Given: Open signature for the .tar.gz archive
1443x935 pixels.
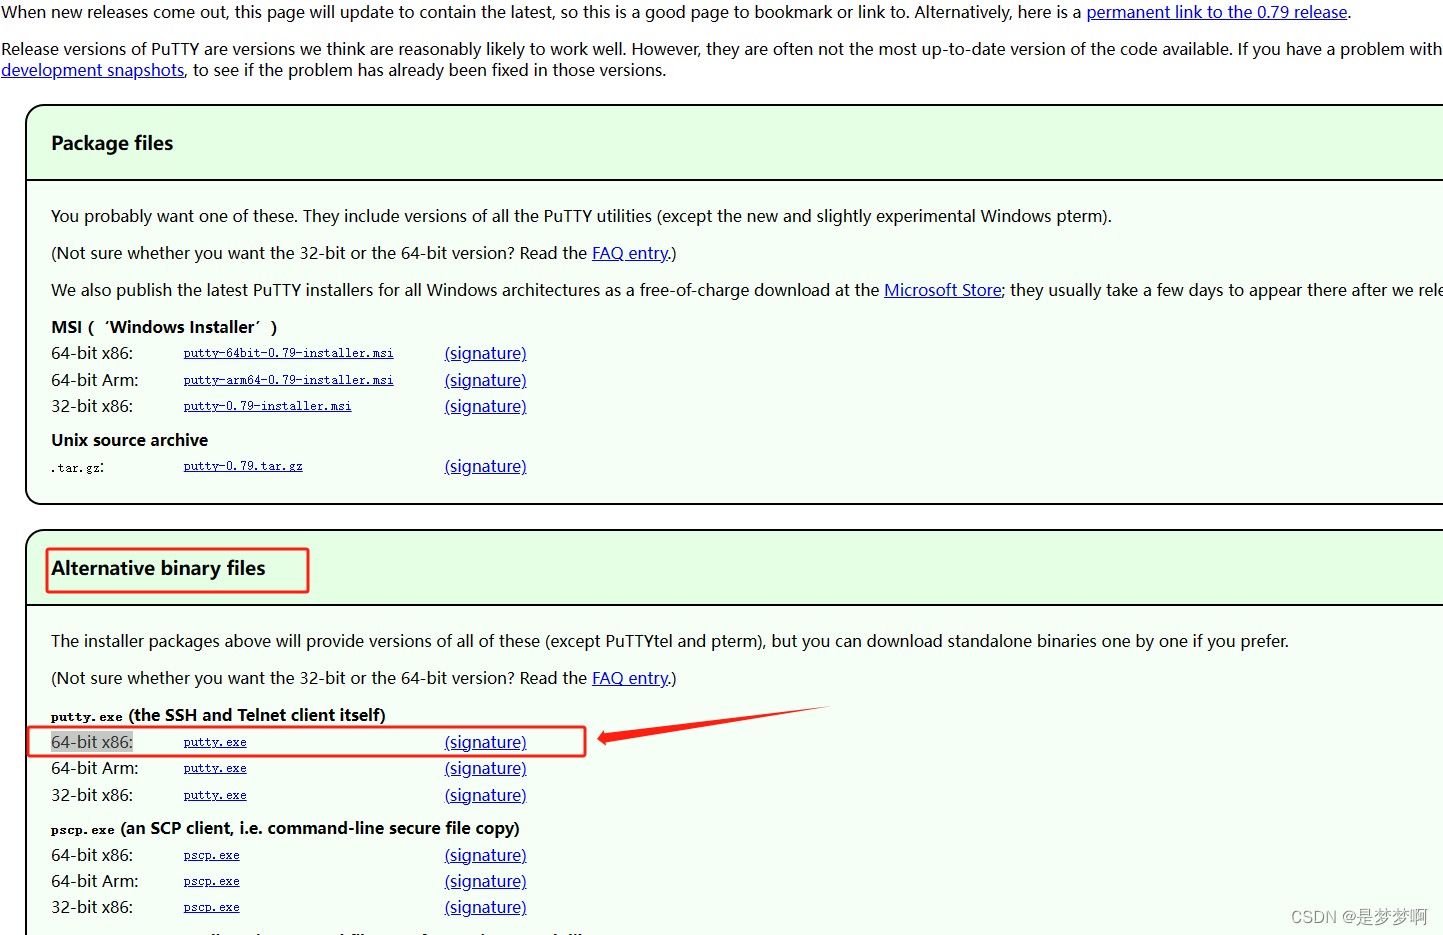Looking at the screenshot, I should click(485, 466).
